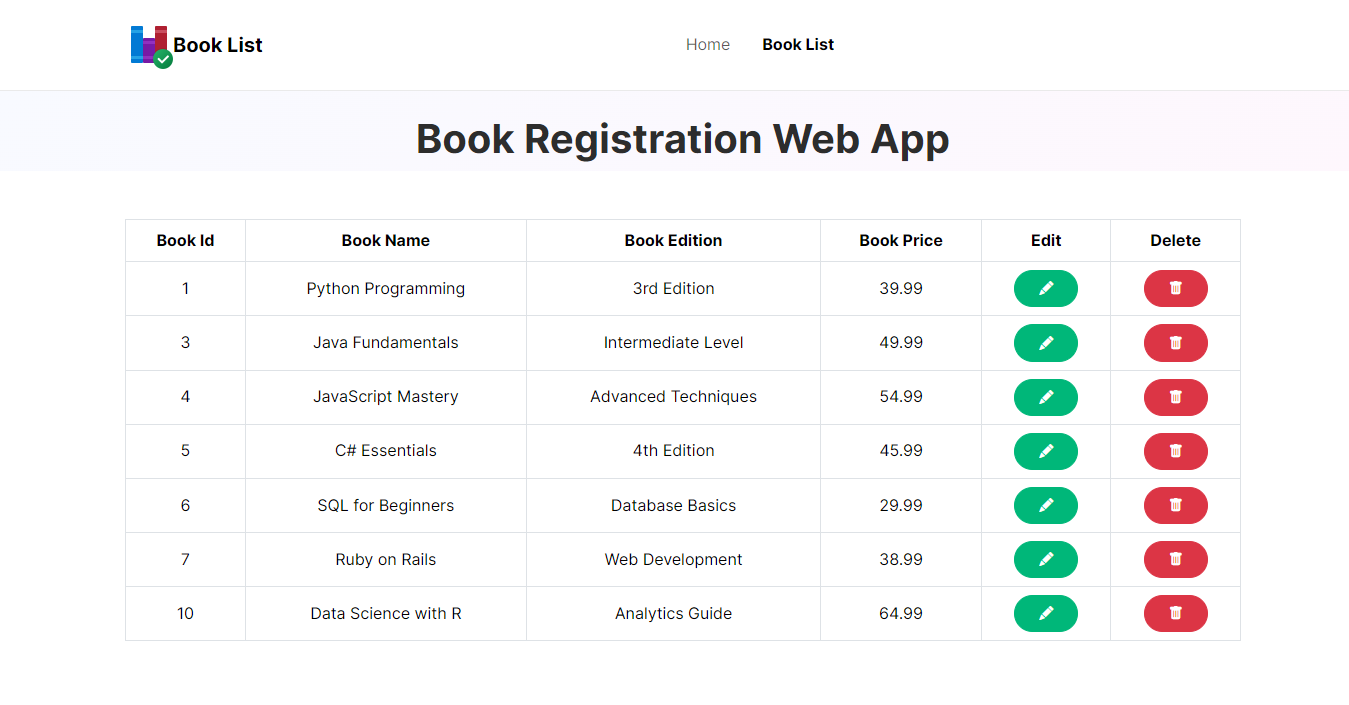The height and width of the screenshot is (705, 1349).
Task: Click the Book Registration Web App title
Action: click(682, 139)
